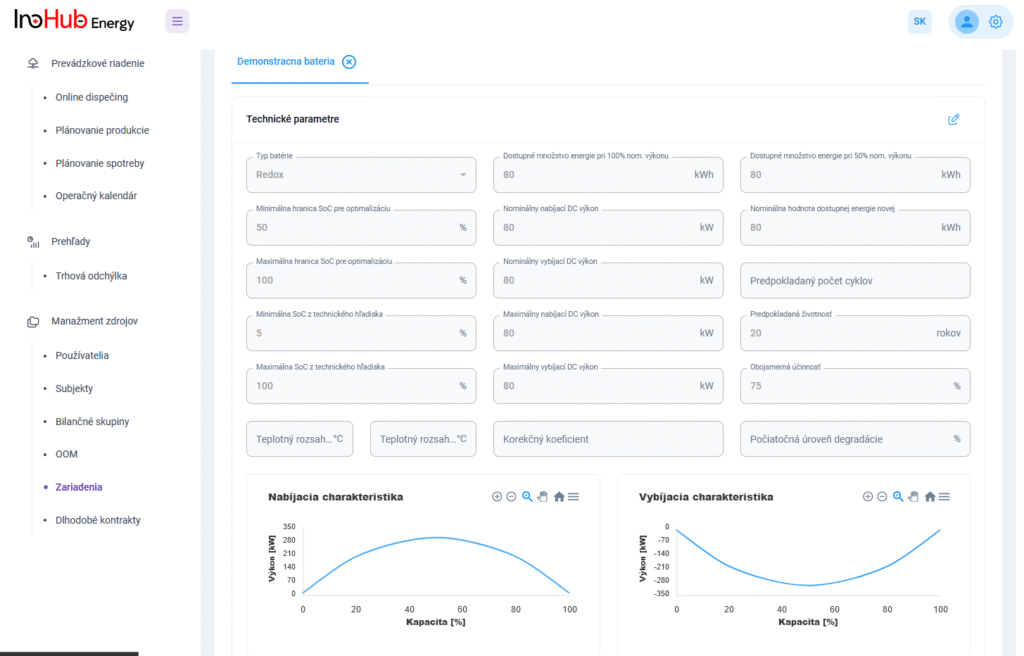Open settings via the gear icon
Screen dimensions: 1024x656
[996, 22]
